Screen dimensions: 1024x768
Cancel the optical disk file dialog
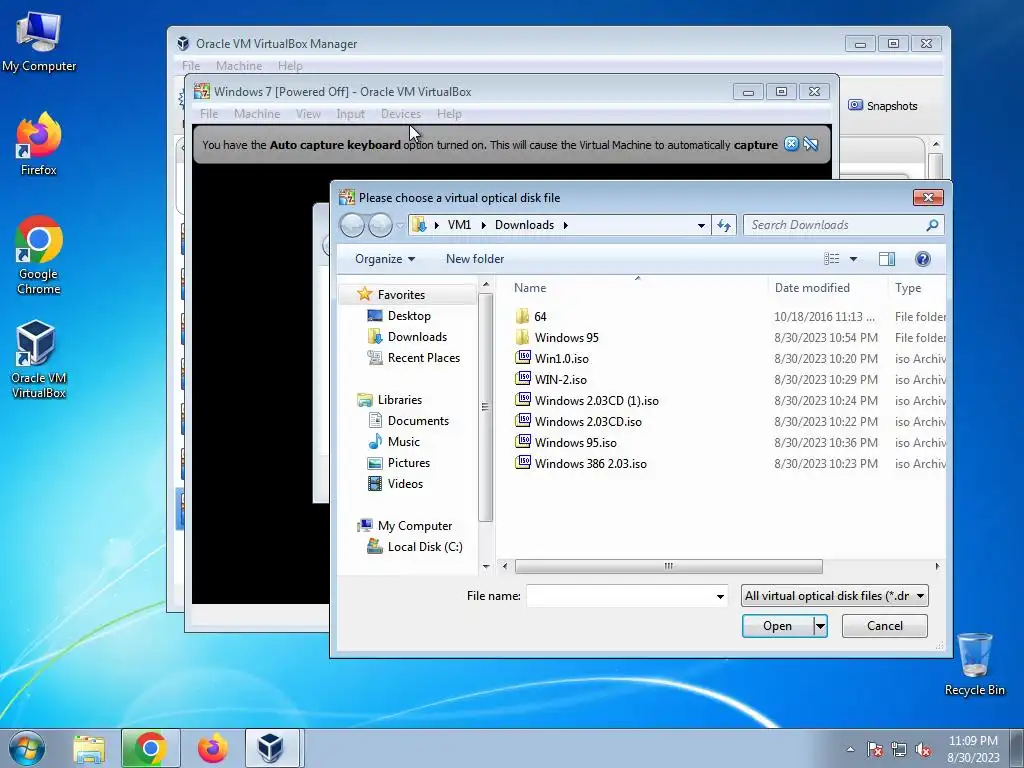click(x=884, y=626)
